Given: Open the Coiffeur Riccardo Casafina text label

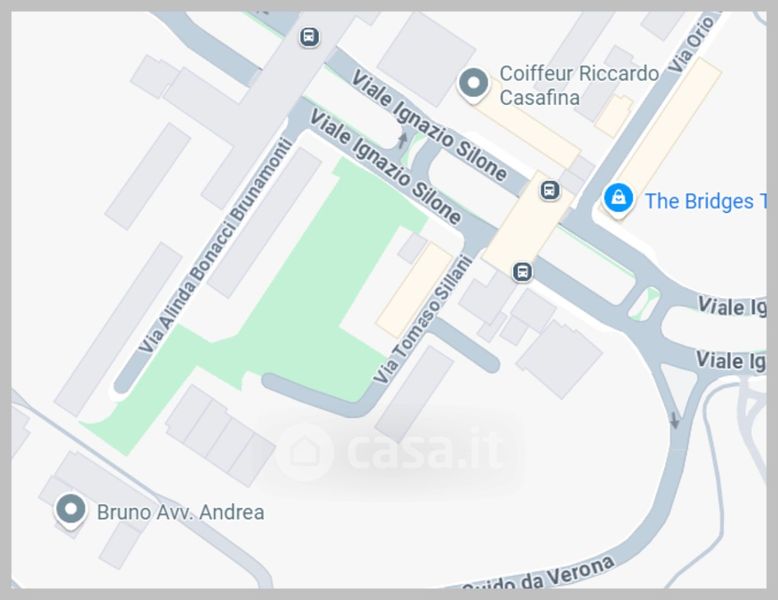Looking at the screenshot, I should pos(579,85).
